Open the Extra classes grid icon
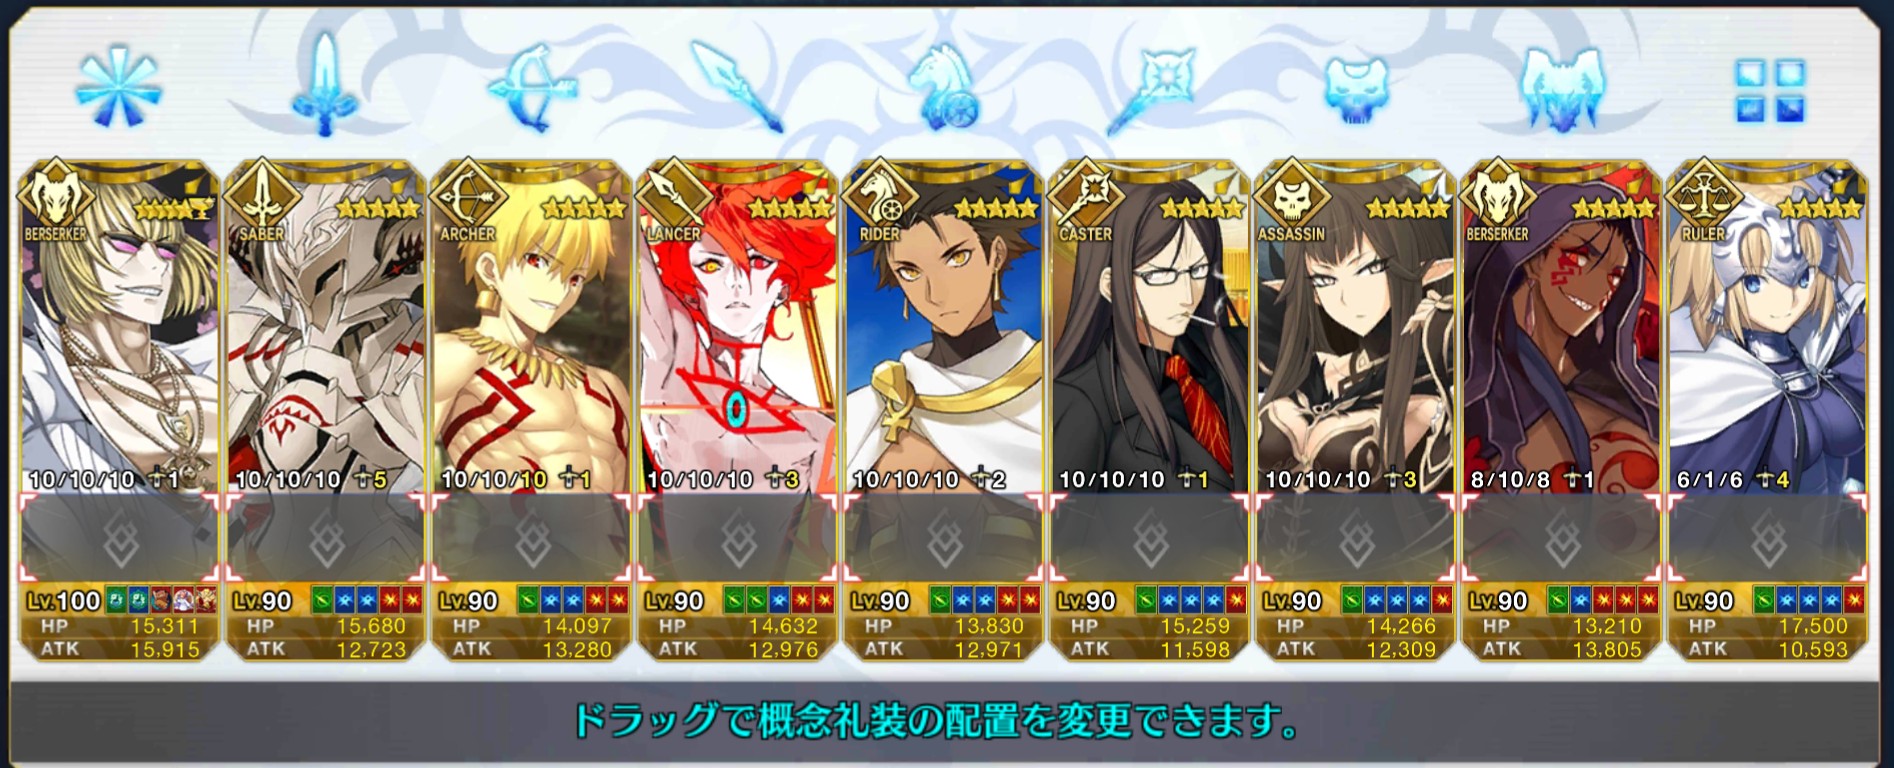 tap(1770, 90)
